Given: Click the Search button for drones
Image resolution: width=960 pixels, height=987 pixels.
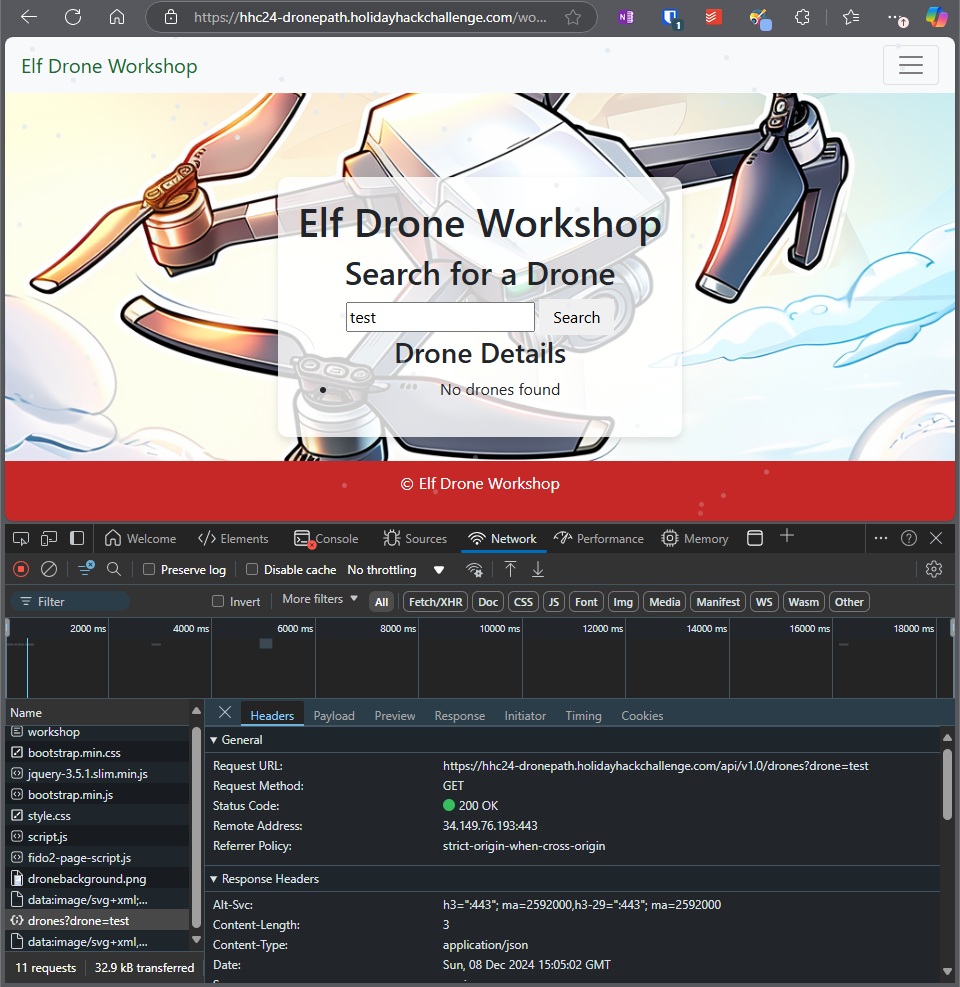Looking at the screenshot, I should 576,317.
